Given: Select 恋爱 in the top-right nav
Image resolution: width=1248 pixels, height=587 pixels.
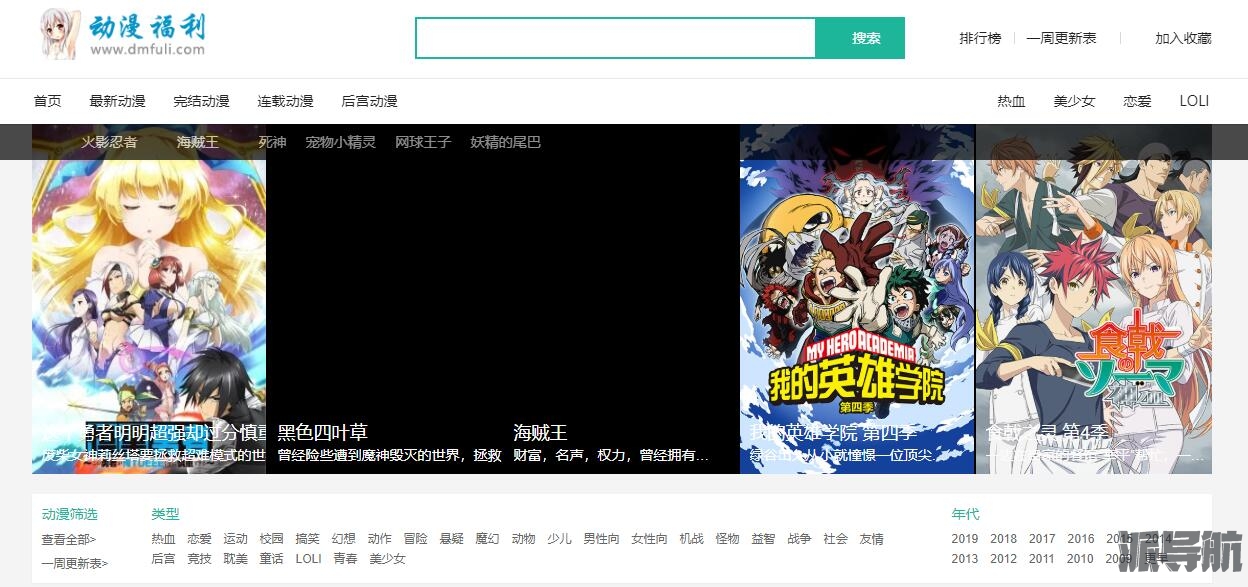Looking at the screenshot, I should click(x=1137, y=101).
